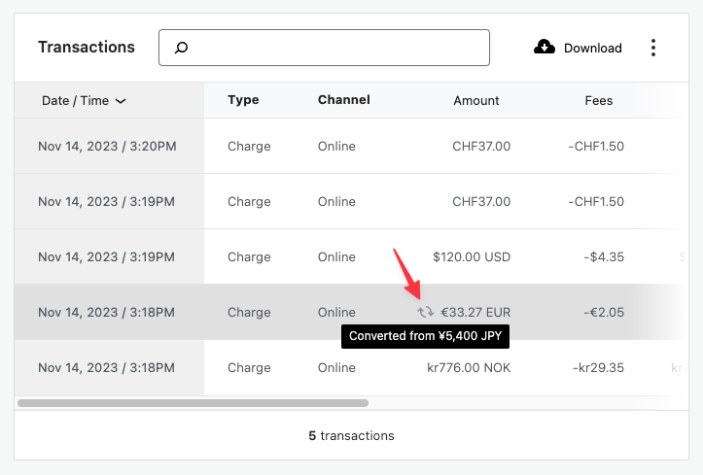Click the €33.27 EUR amount
This screenshot has width=703, height=475.
pos(475,312)
